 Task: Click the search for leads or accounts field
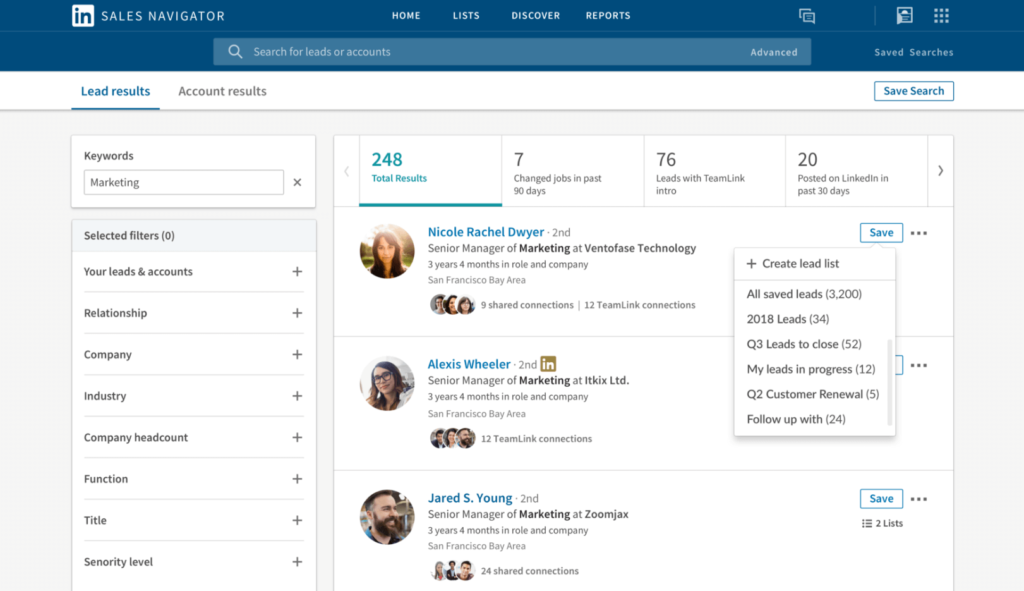point(512,52)
